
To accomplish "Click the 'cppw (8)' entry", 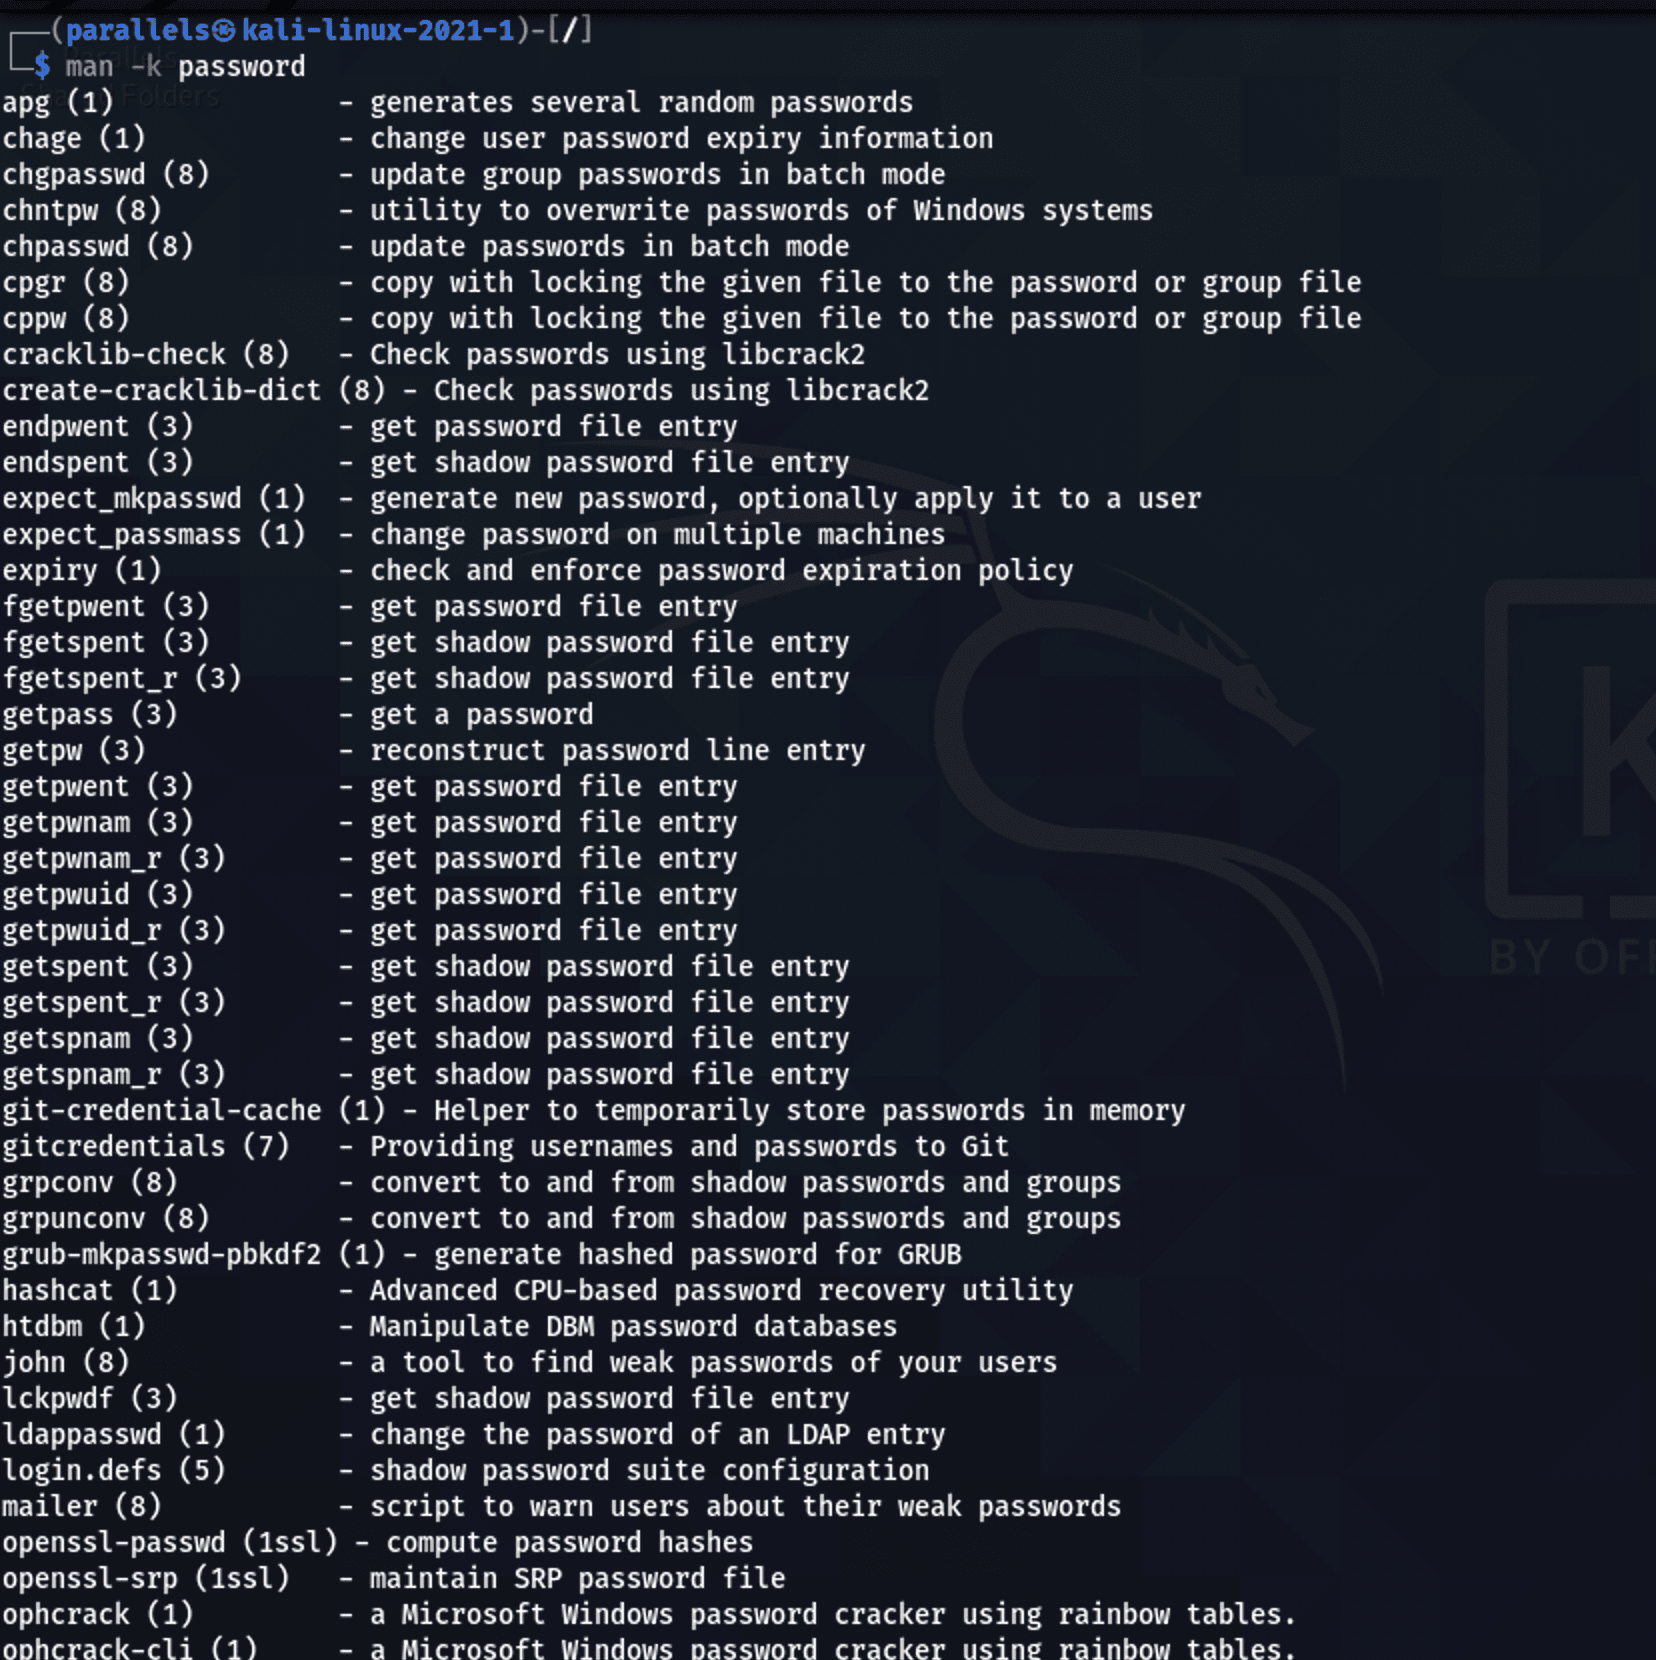I will click(66, 319).
